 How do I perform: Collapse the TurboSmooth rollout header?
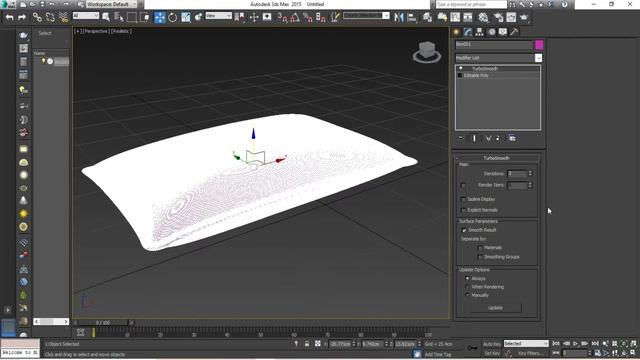point(496,158)
